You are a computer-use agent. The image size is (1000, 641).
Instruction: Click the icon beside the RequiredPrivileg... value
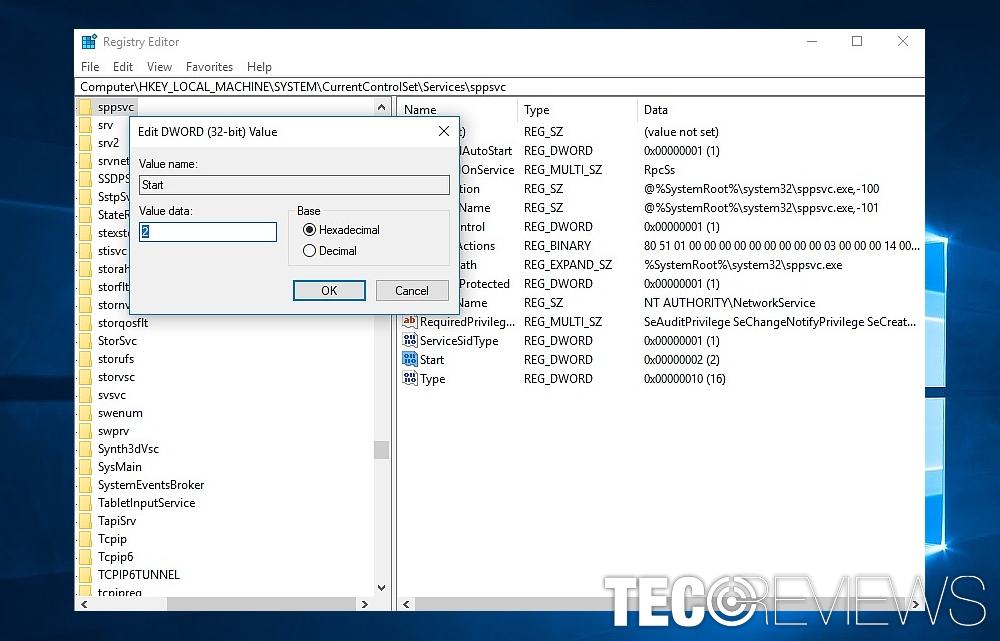tap(409, 321)
